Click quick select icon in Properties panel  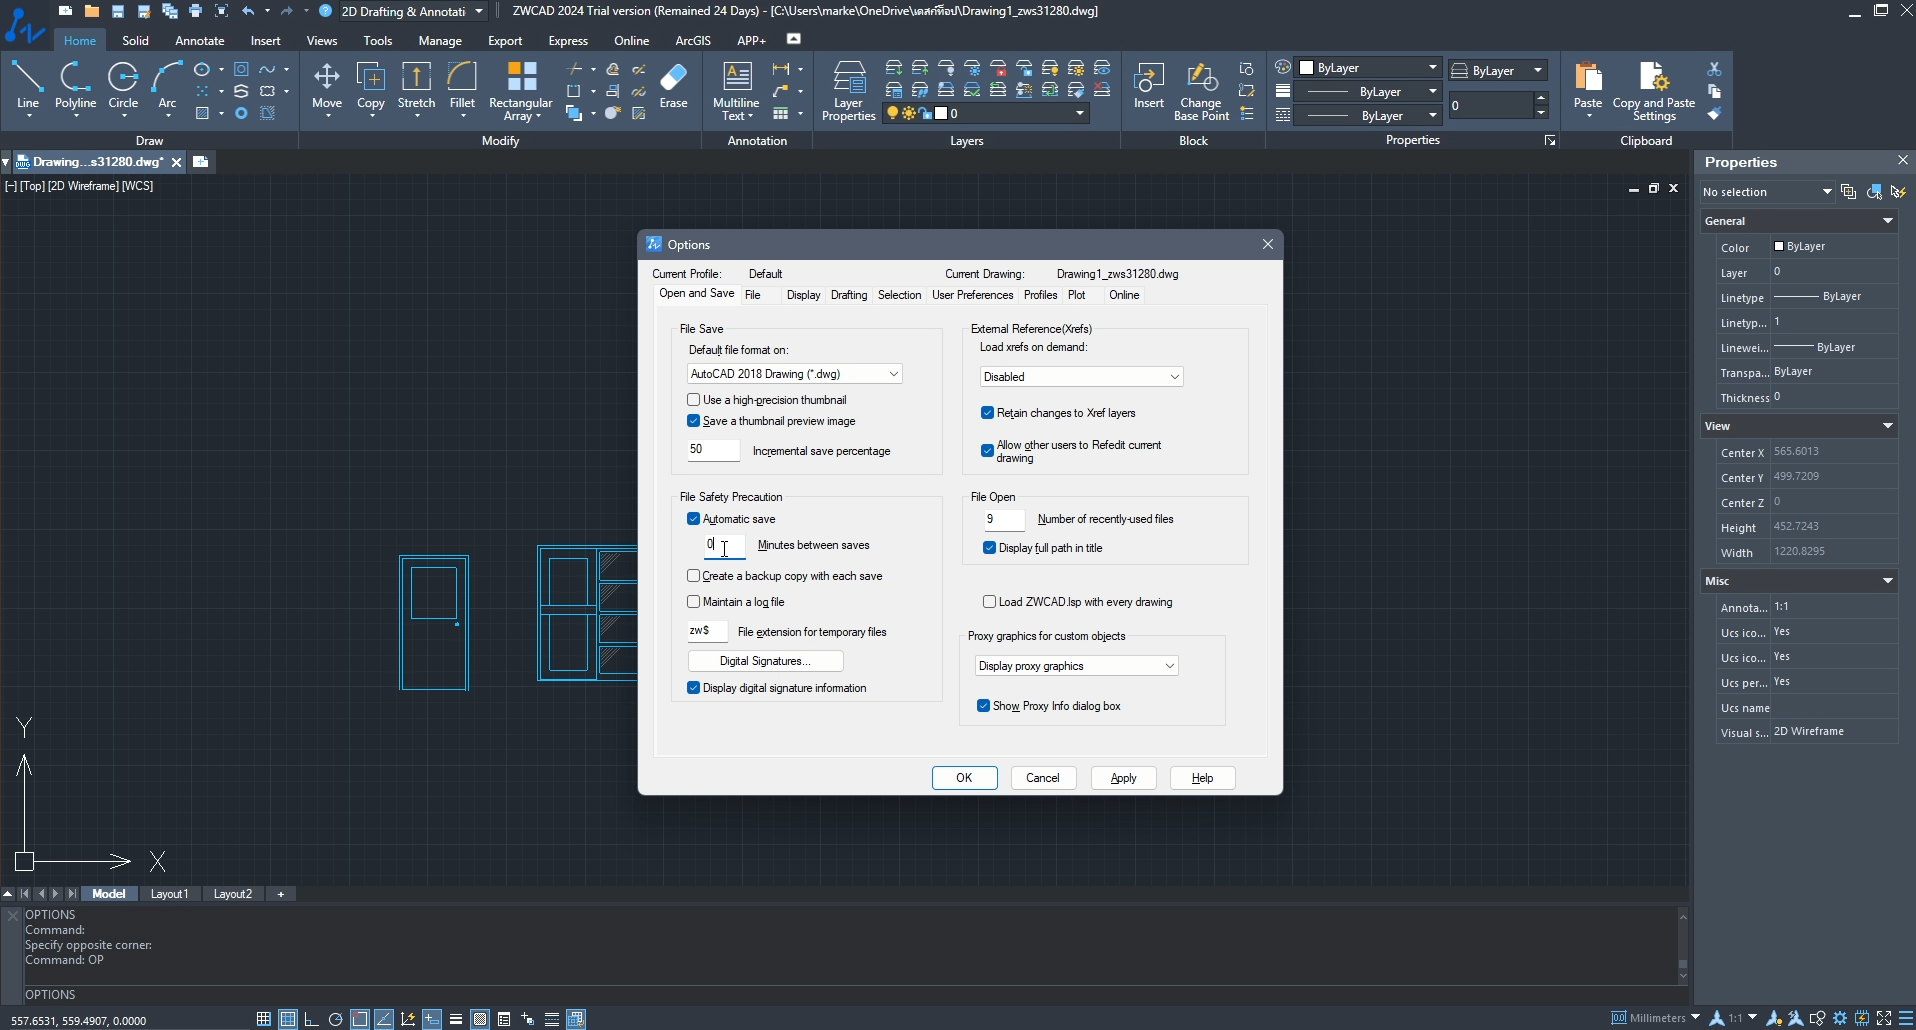point(1898,191)
